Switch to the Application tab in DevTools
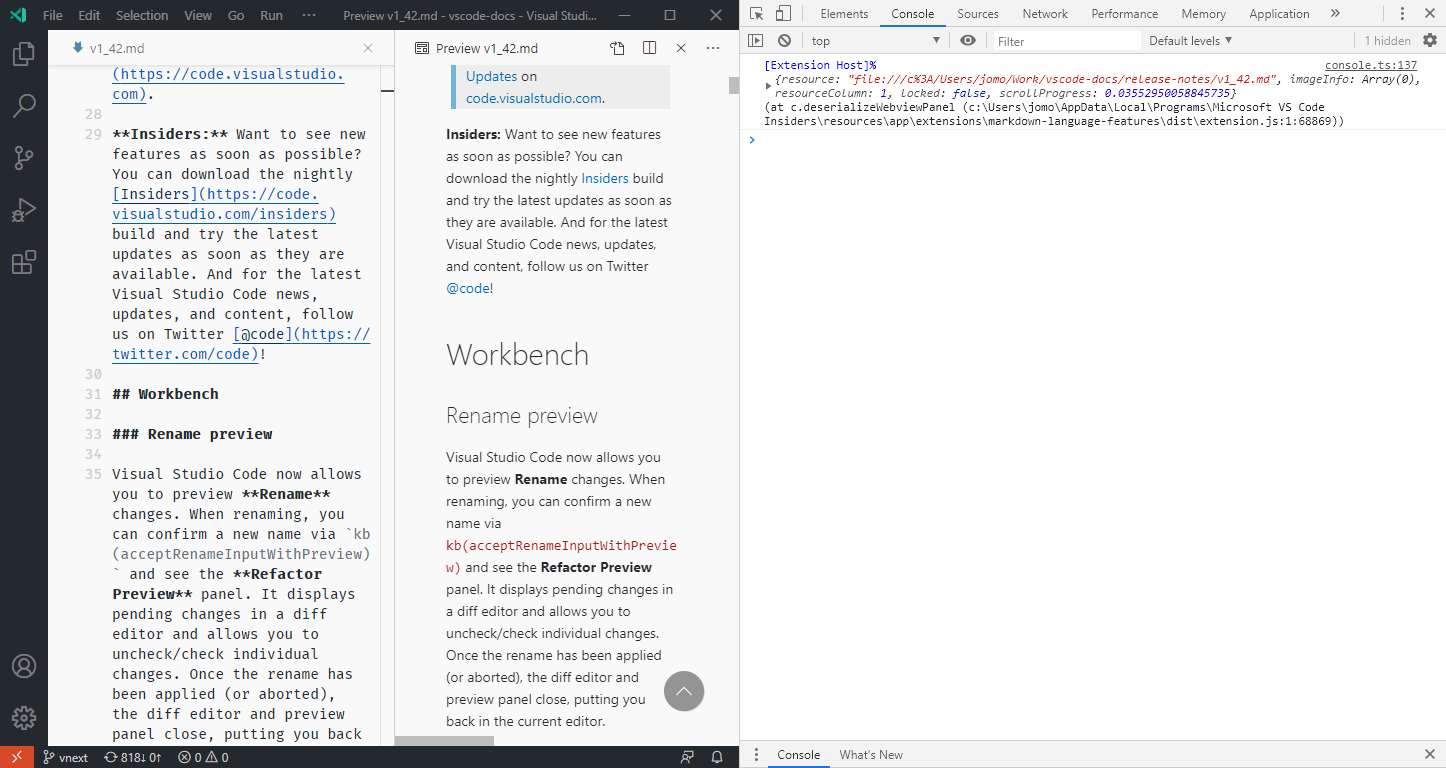The height and width of the screenshot is (768, 1446). [x=1279, y=14]
